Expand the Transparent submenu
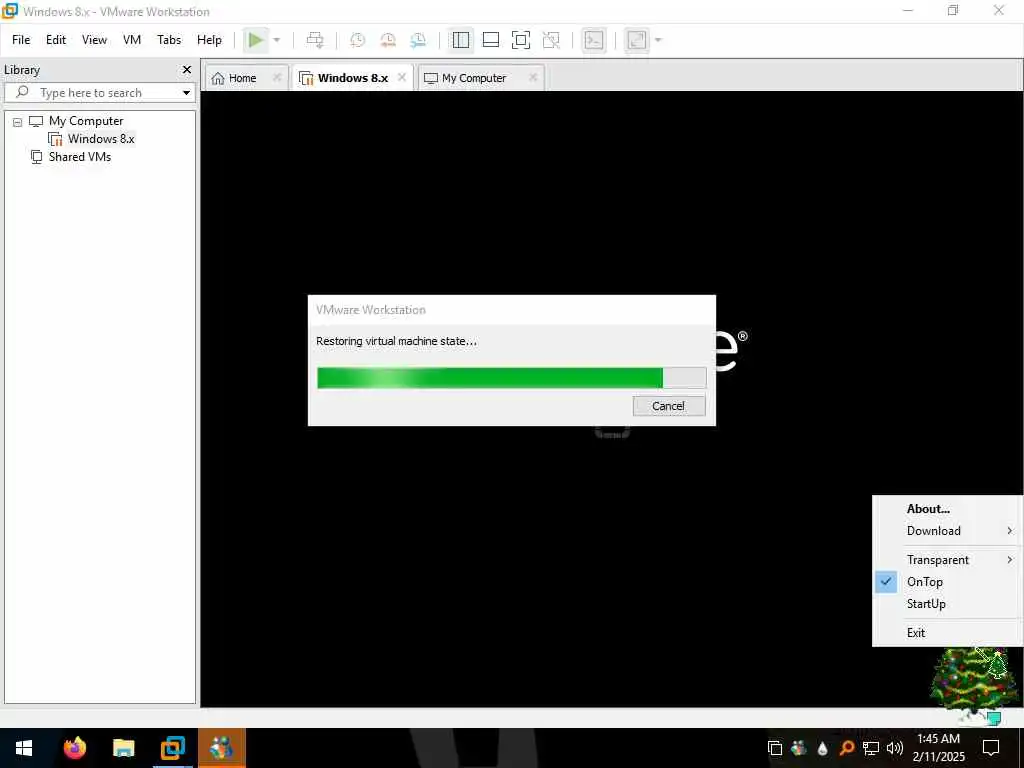The width and height of the screenshot is (1024, 768). (x=948, y=560)
